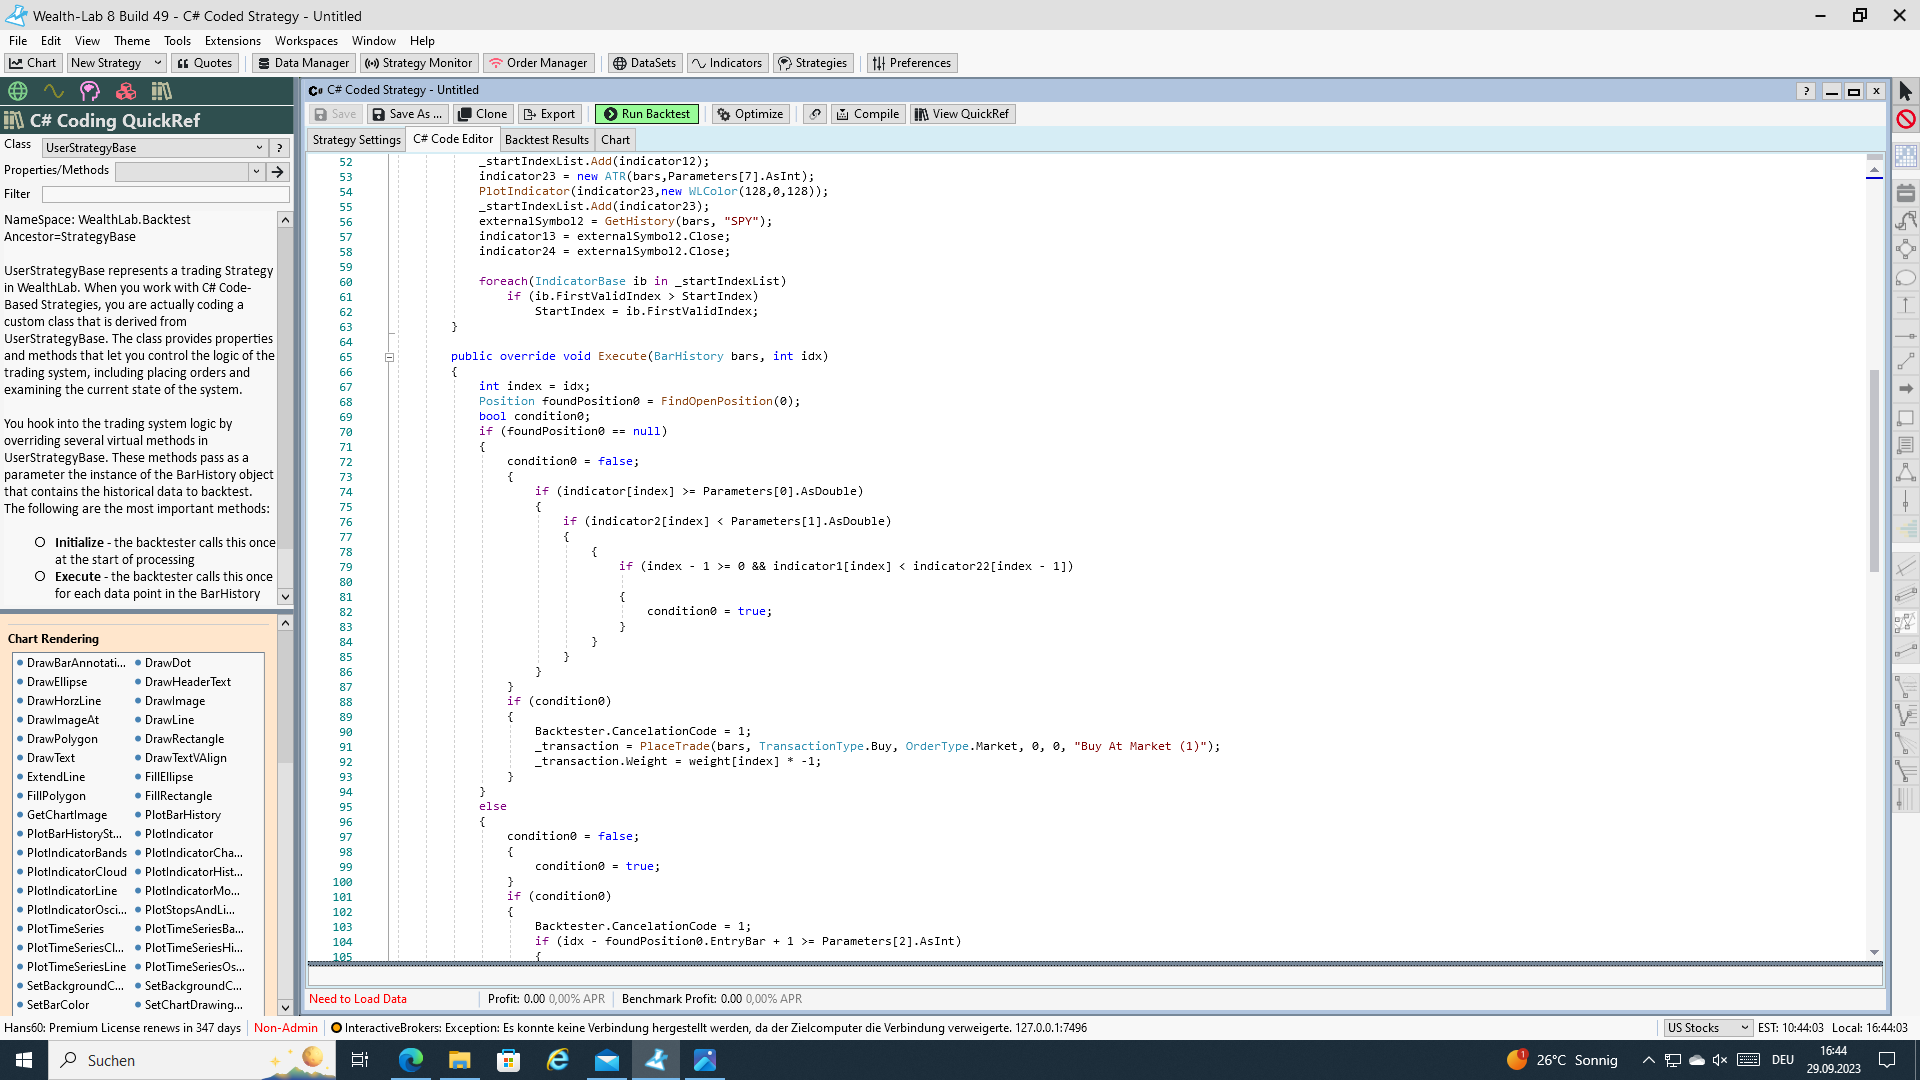The image size is (1920, 1080).
Task: Open File Explorer from the taskbar
Action: tap(459, 1060)
